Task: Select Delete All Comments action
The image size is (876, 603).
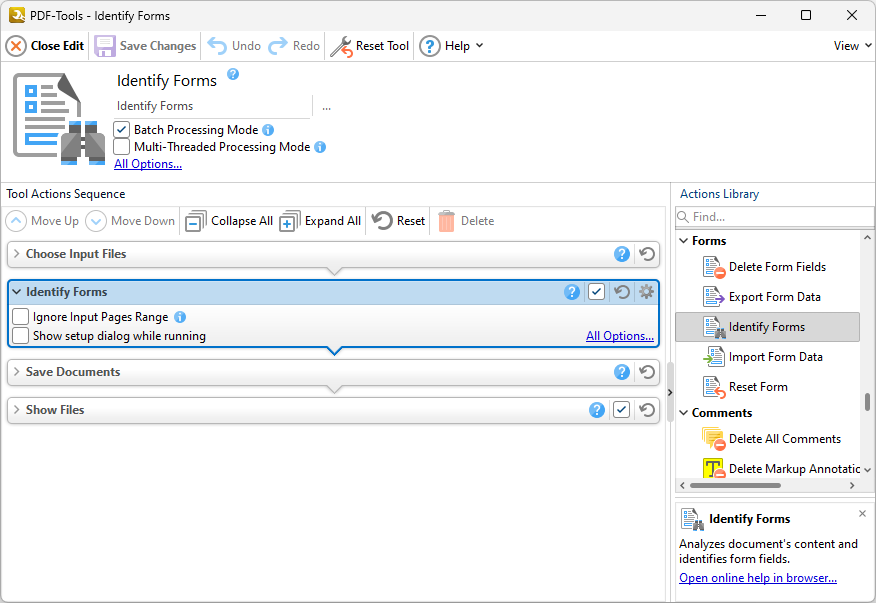Action: (x=767, y=439)
